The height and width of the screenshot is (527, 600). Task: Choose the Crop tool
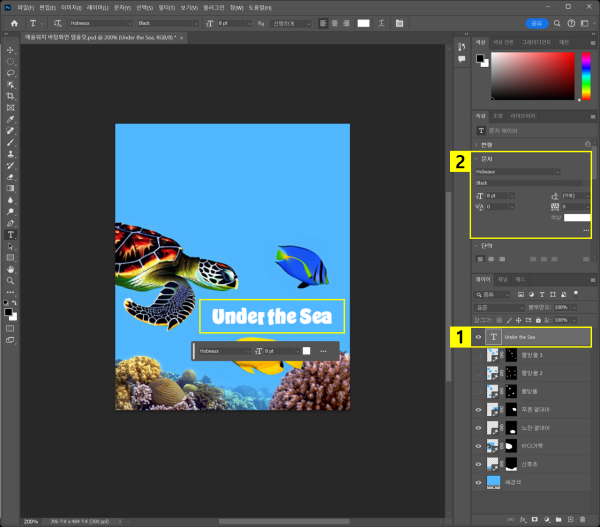(11, 96)
